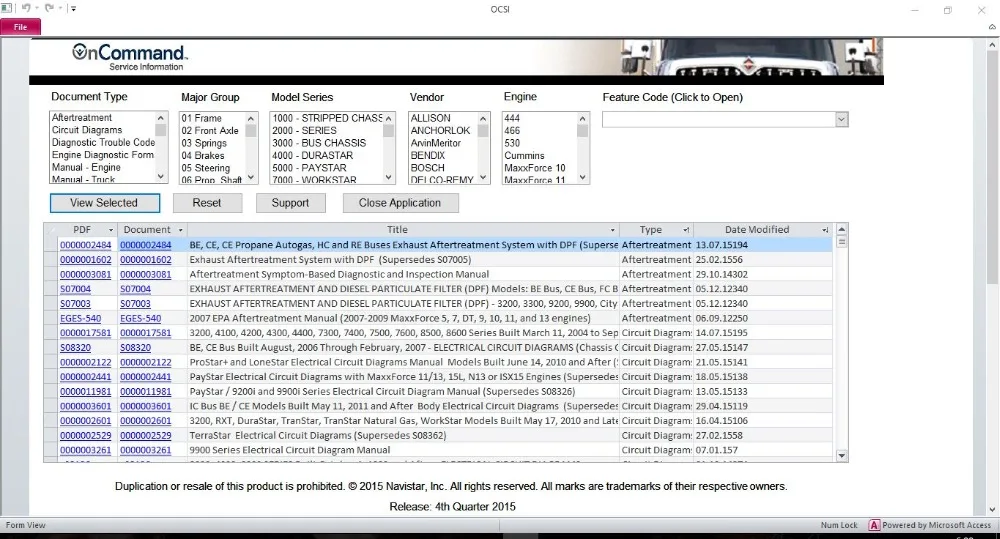Select BENDIX in Vendor list
Screen dimensions: 1000x539
coord(428,156)
